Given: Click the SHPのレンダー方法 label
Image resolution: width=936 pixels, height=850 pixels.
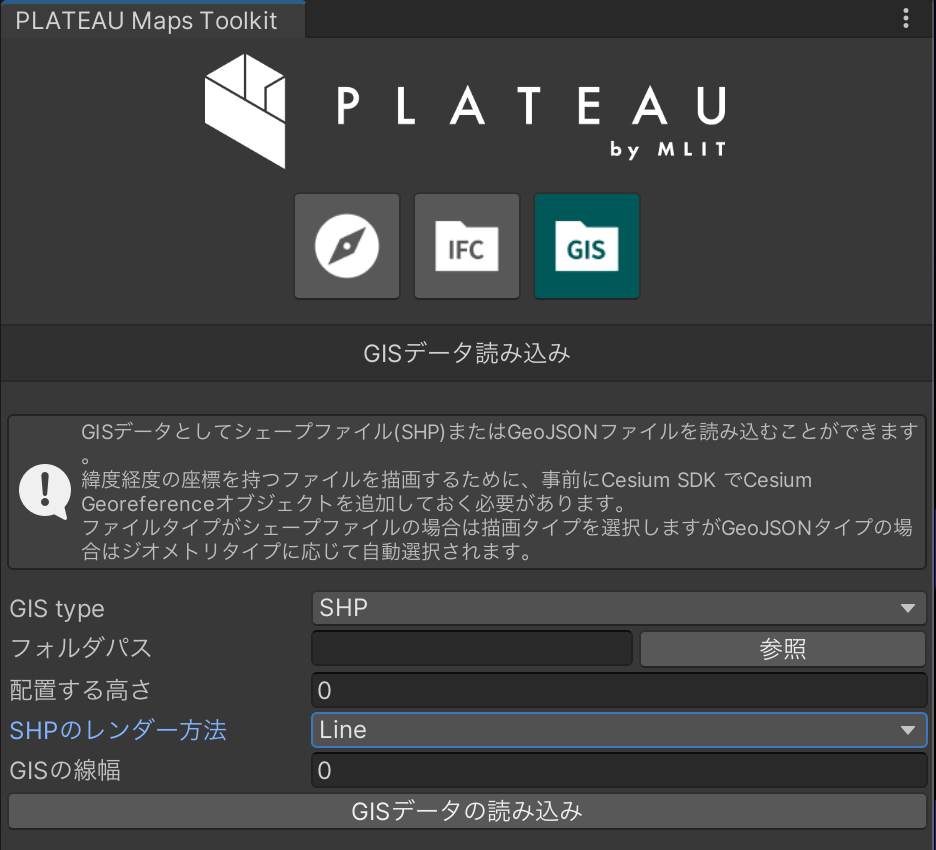Looking at the screenshot, I should tap(118, 731).
